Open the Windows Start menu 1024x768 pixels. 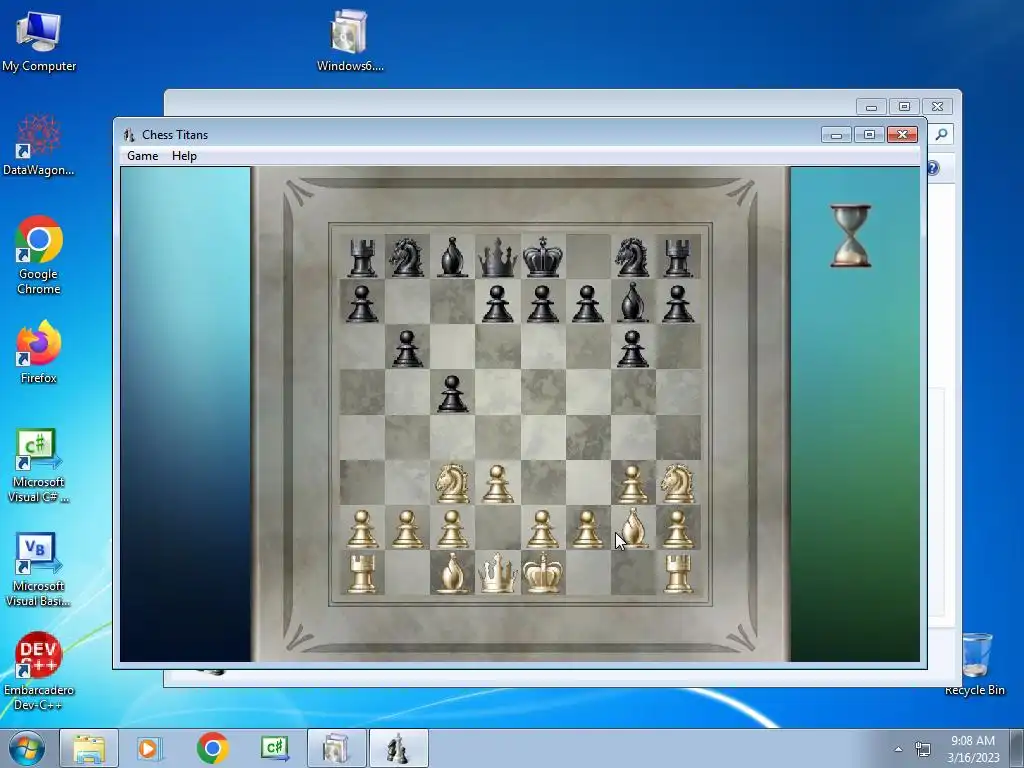[27, 748]
